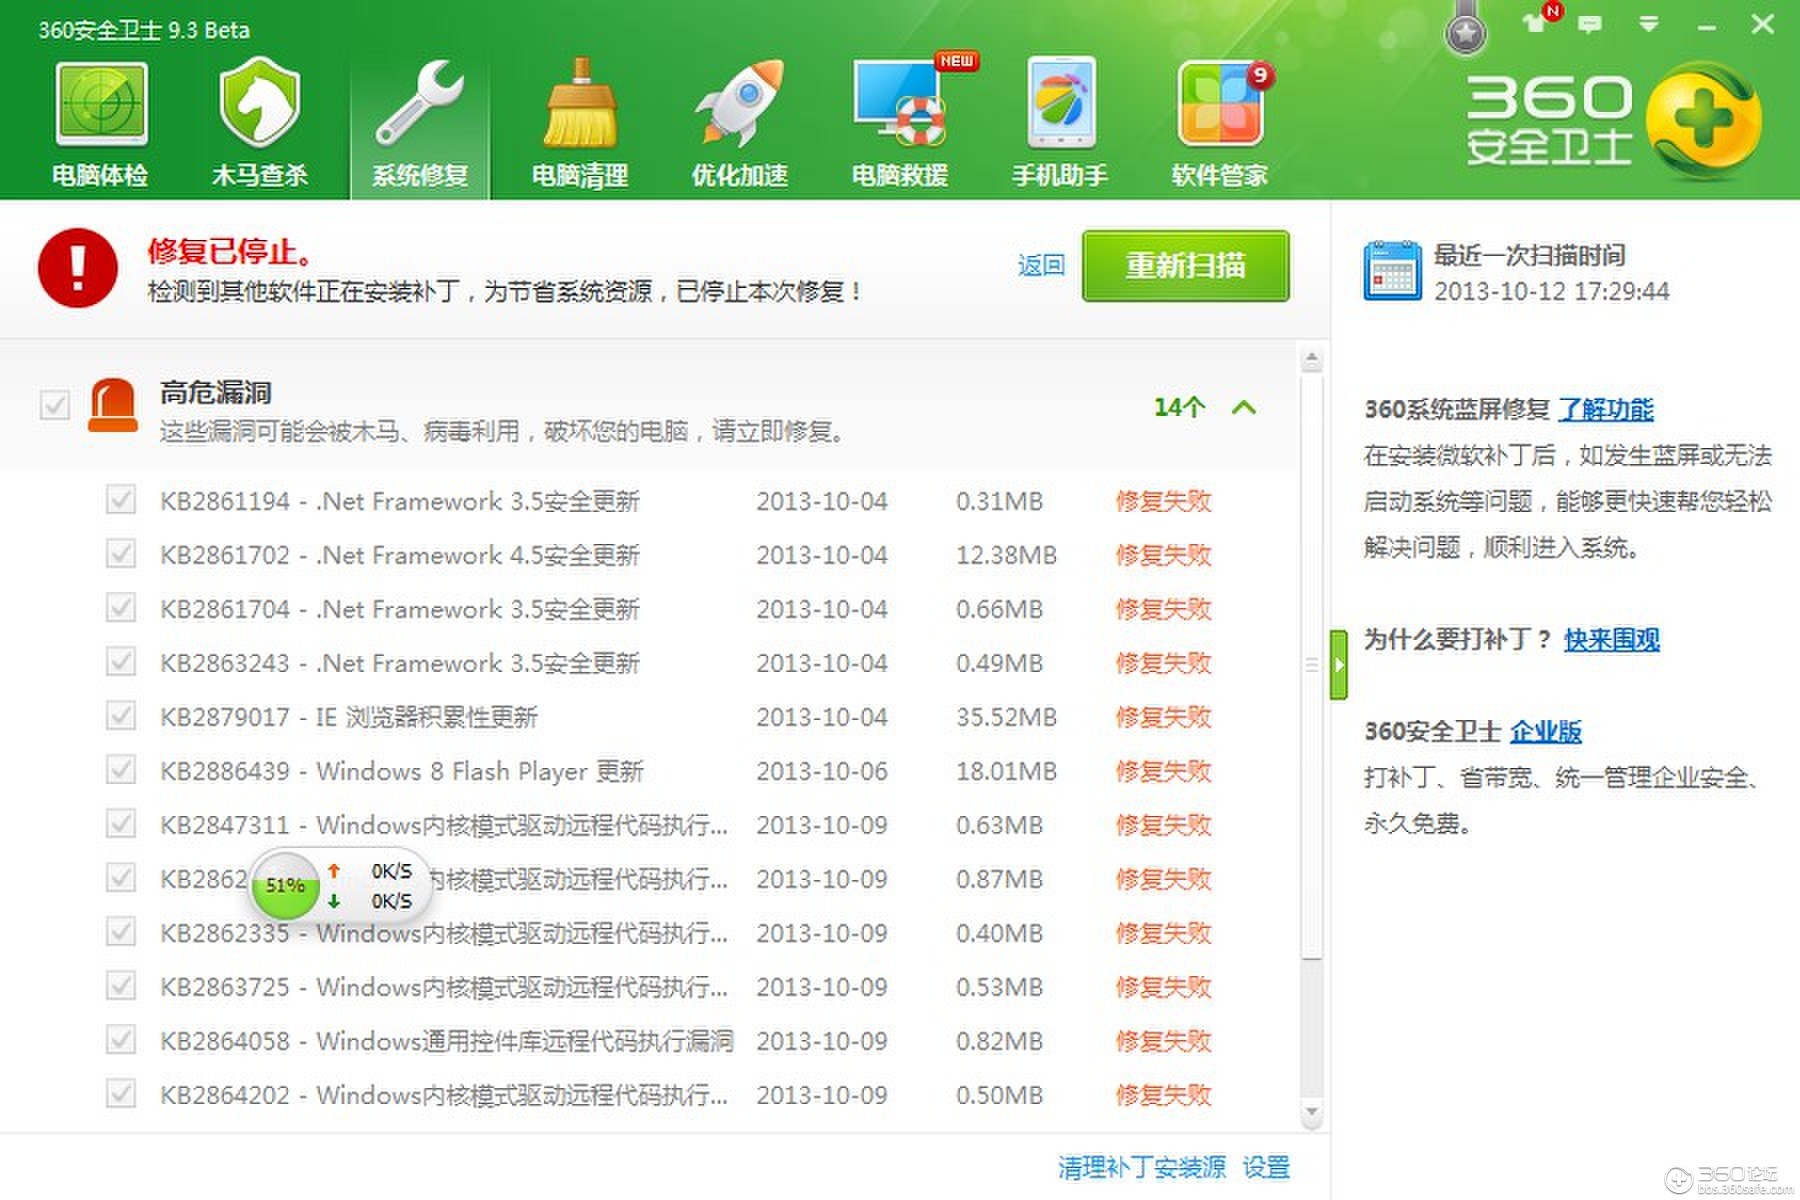This screenshot has width=1800, height=1200.
Task: Click the patch list scrollbar thumb
Action: click(x=1312, y=665)
